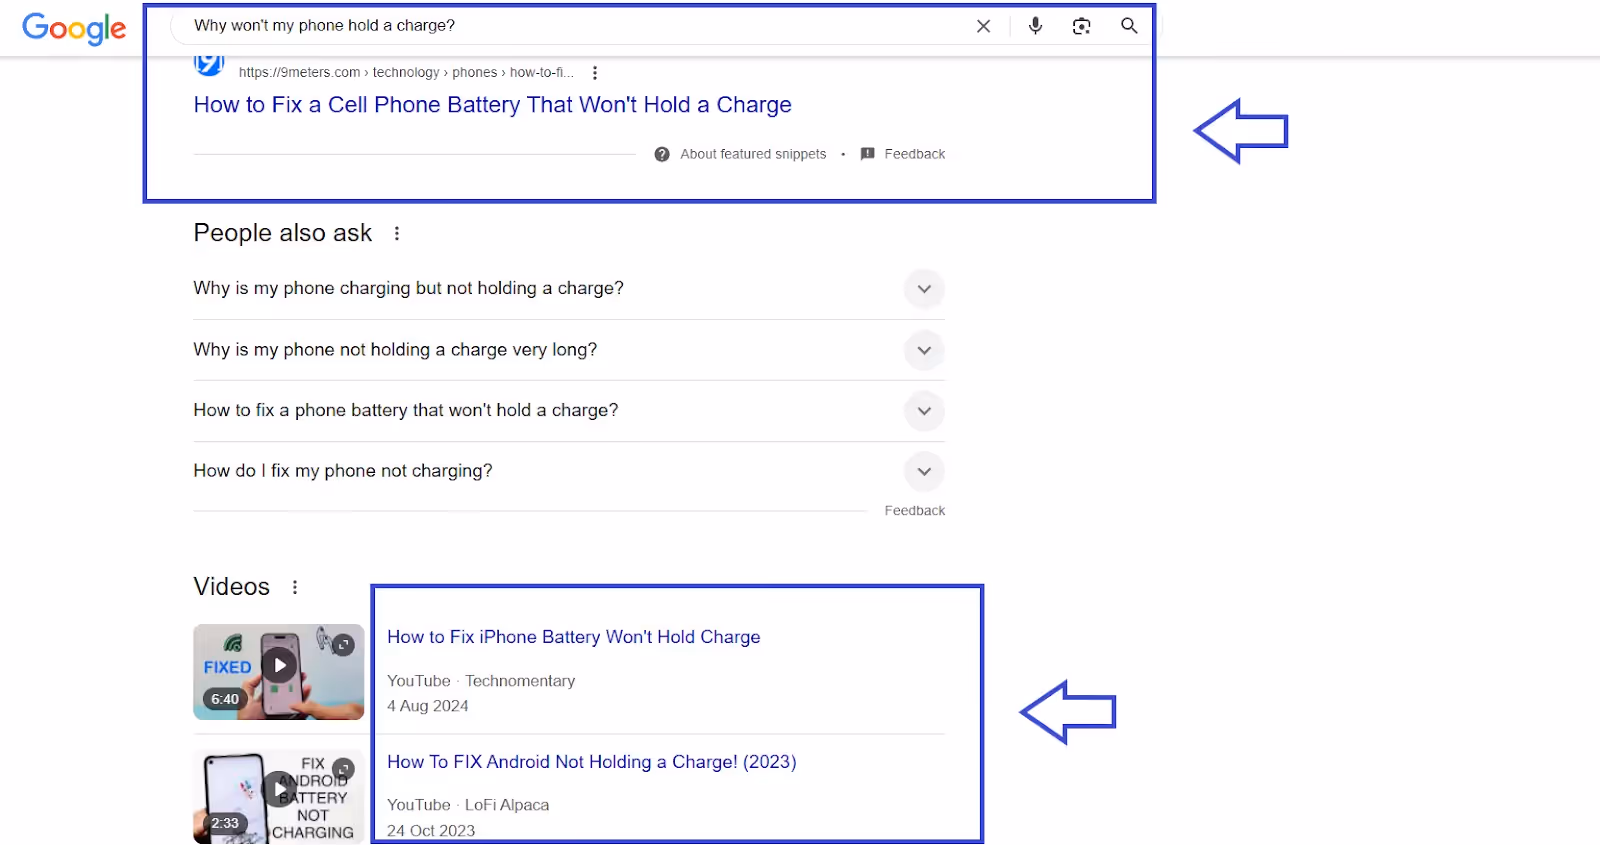Click the featured snippet Feedback flag icon
Image resolution: width=1600 pixels, height=845 pixels.
pyautogui.click(x=868, y=154)
